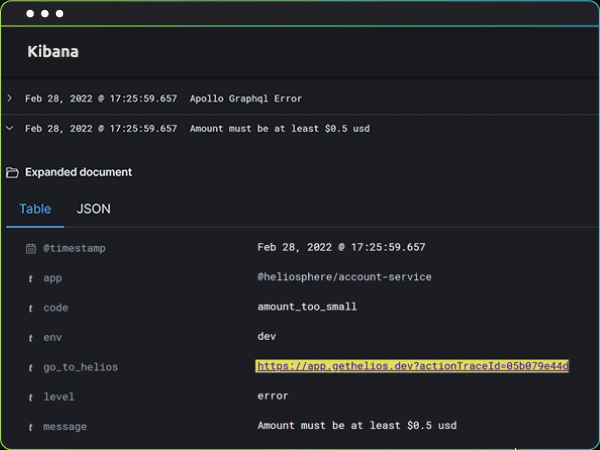The height and width of the screenshot is (450, 600).
Task: Click the text type icon for app field
Action: click(x=31, y=278)
